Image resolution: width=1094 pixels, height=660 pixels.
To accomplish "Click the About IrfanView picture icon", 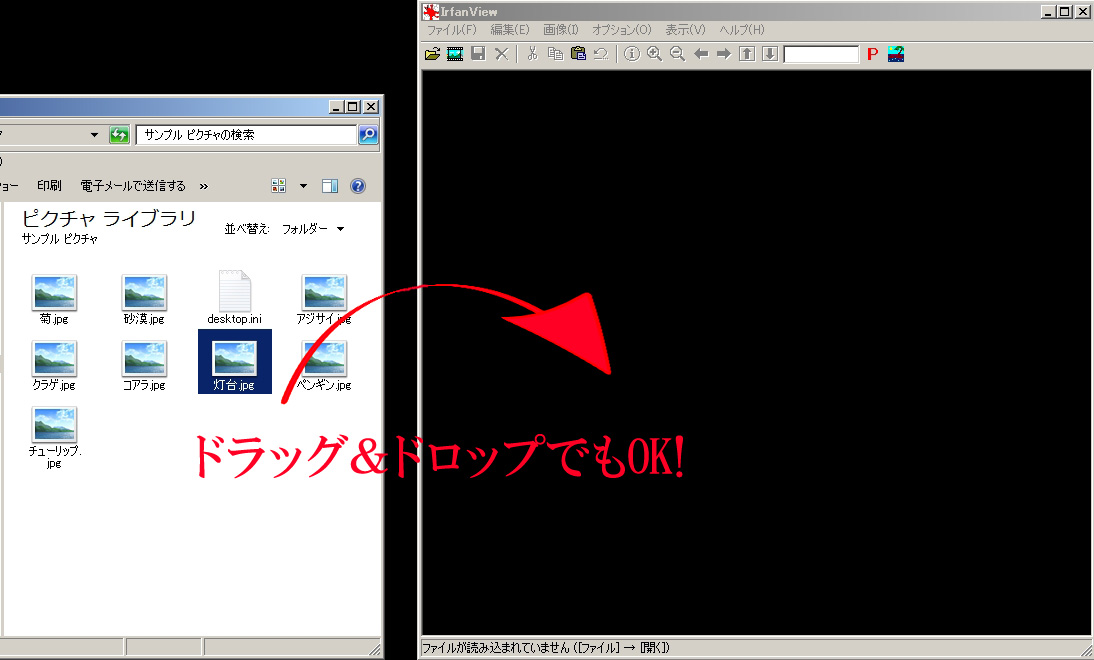I will click(x=896, y=54).
